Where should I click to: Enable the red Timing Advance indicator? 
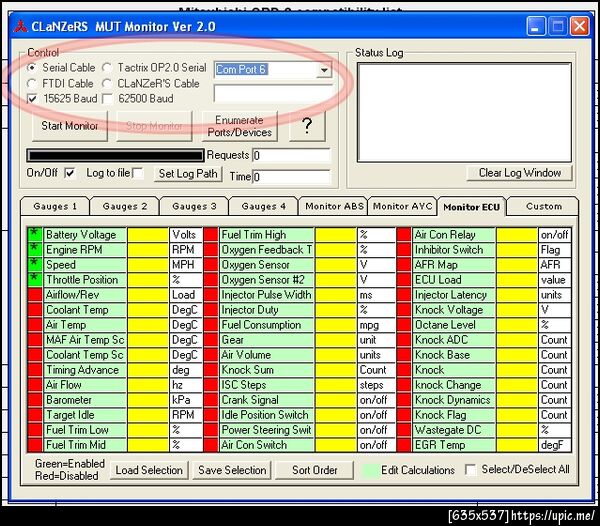35,370
